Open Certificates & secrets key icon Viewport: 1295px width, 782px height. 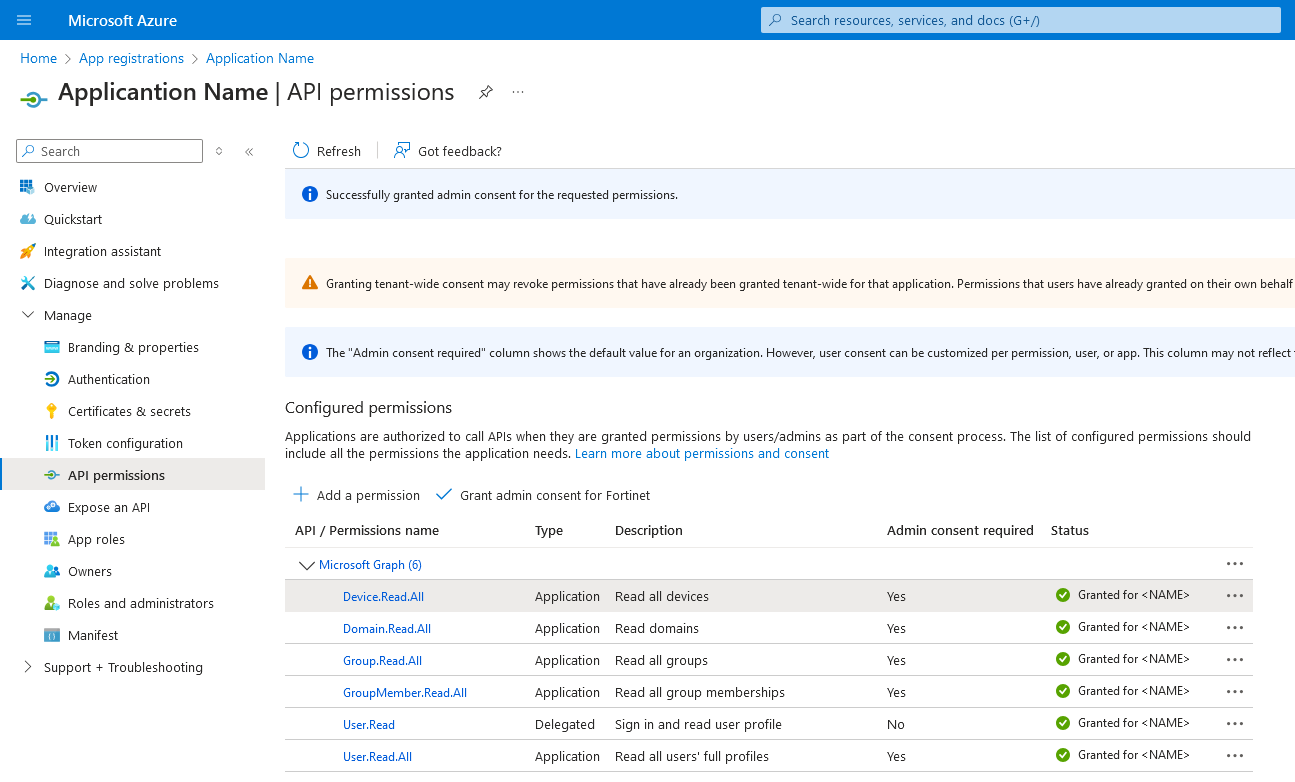[52, 411]
